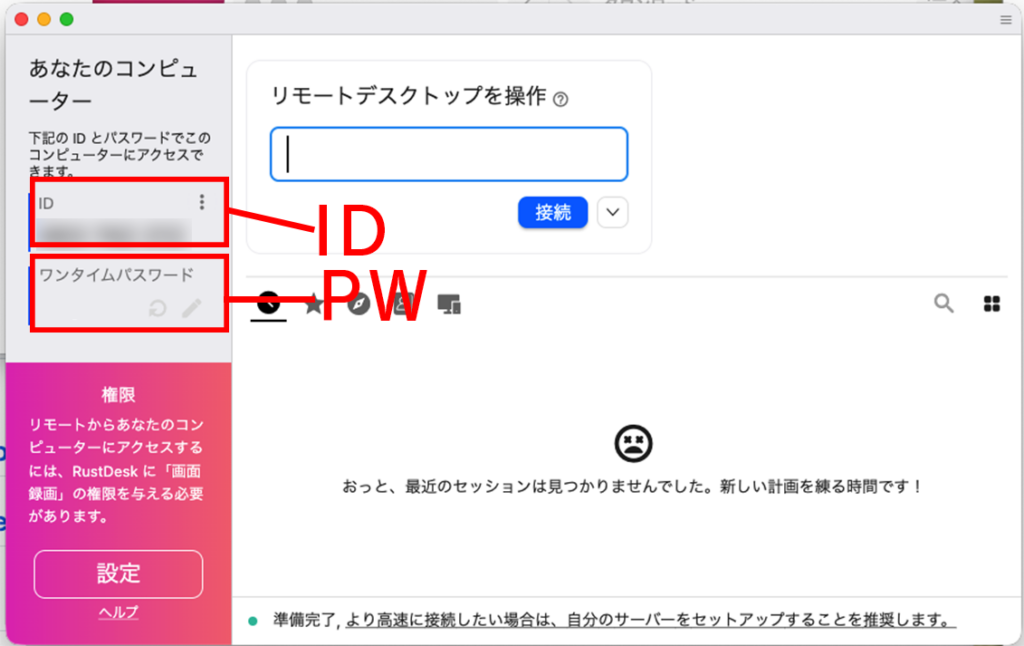Click the ワンタイムパスワード label
This screenshot has width=1024, height=646.
coord(116,274)
